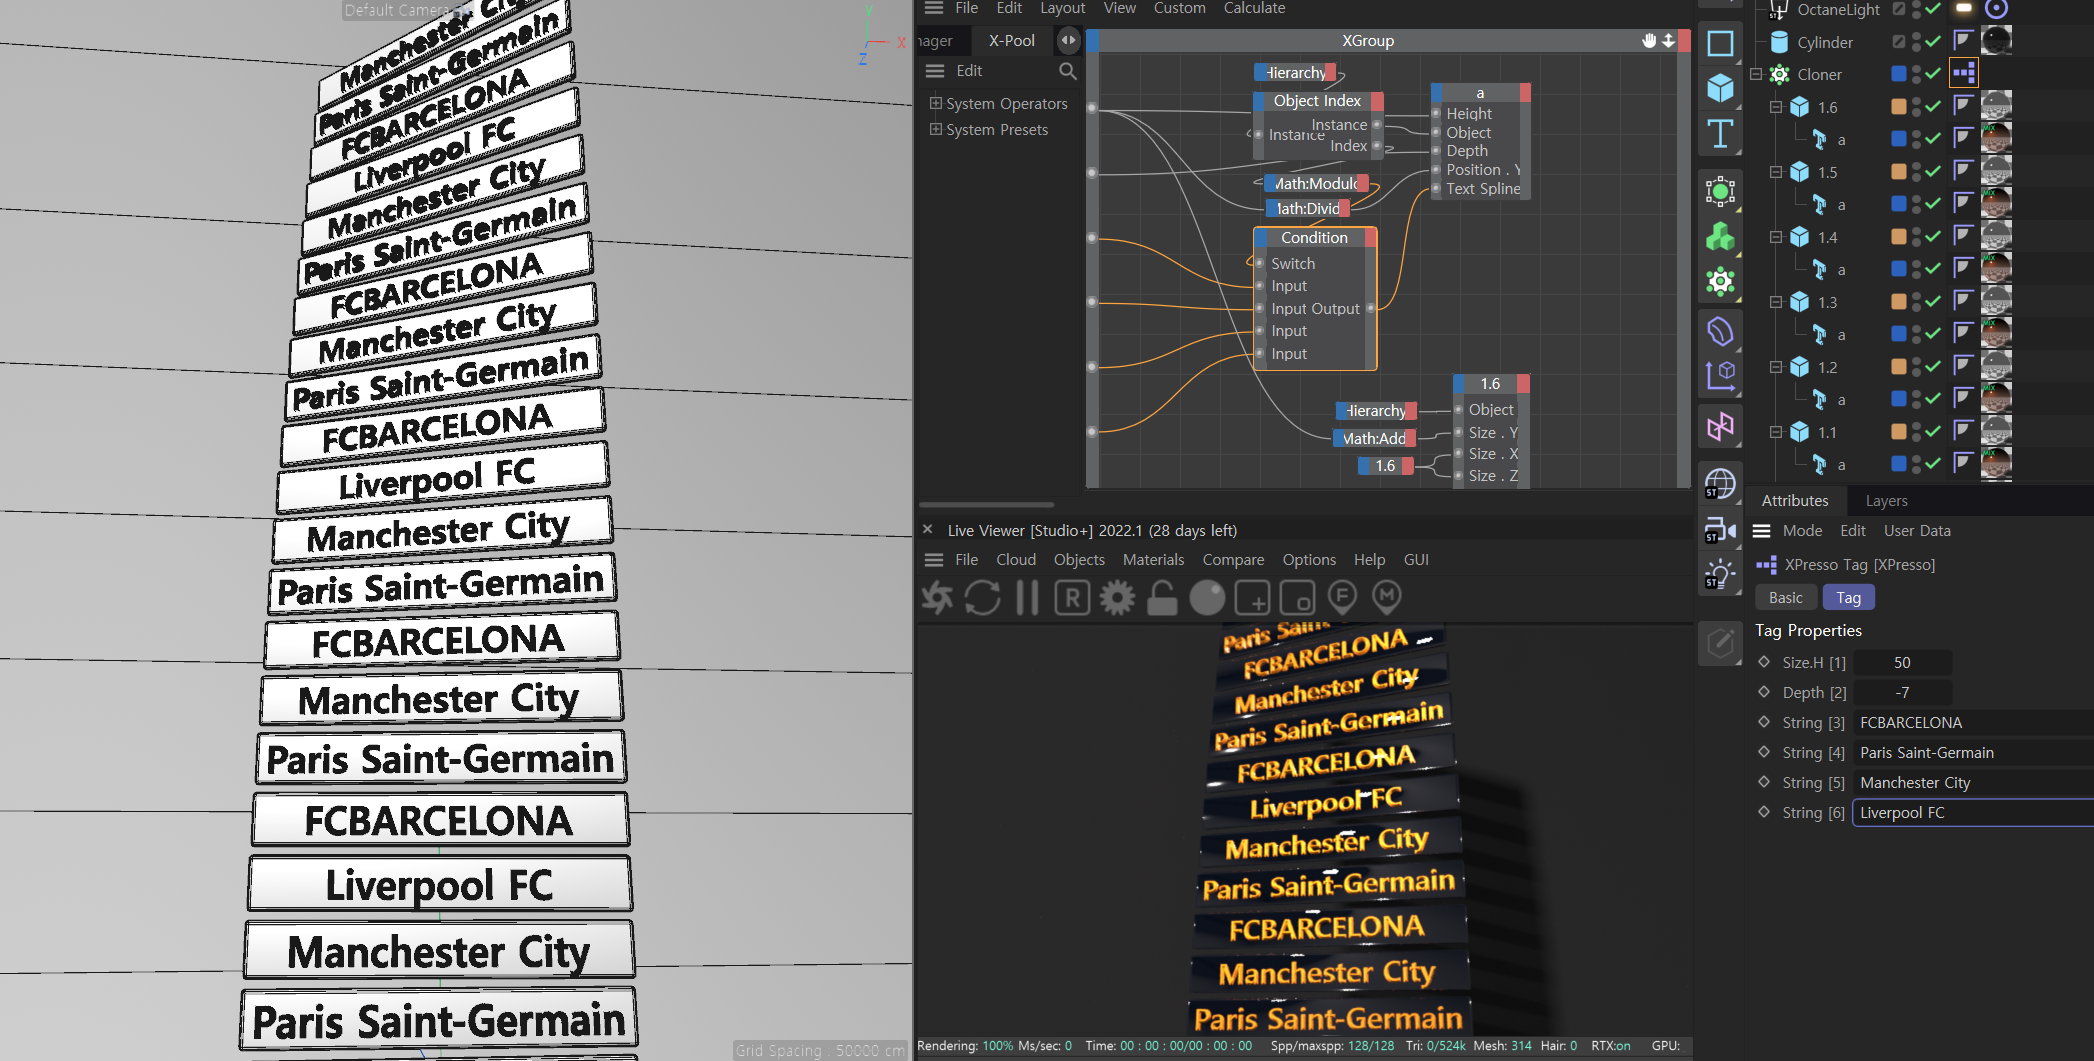Collapse the 1.2 cube hierarchy

coord(1776,367)
